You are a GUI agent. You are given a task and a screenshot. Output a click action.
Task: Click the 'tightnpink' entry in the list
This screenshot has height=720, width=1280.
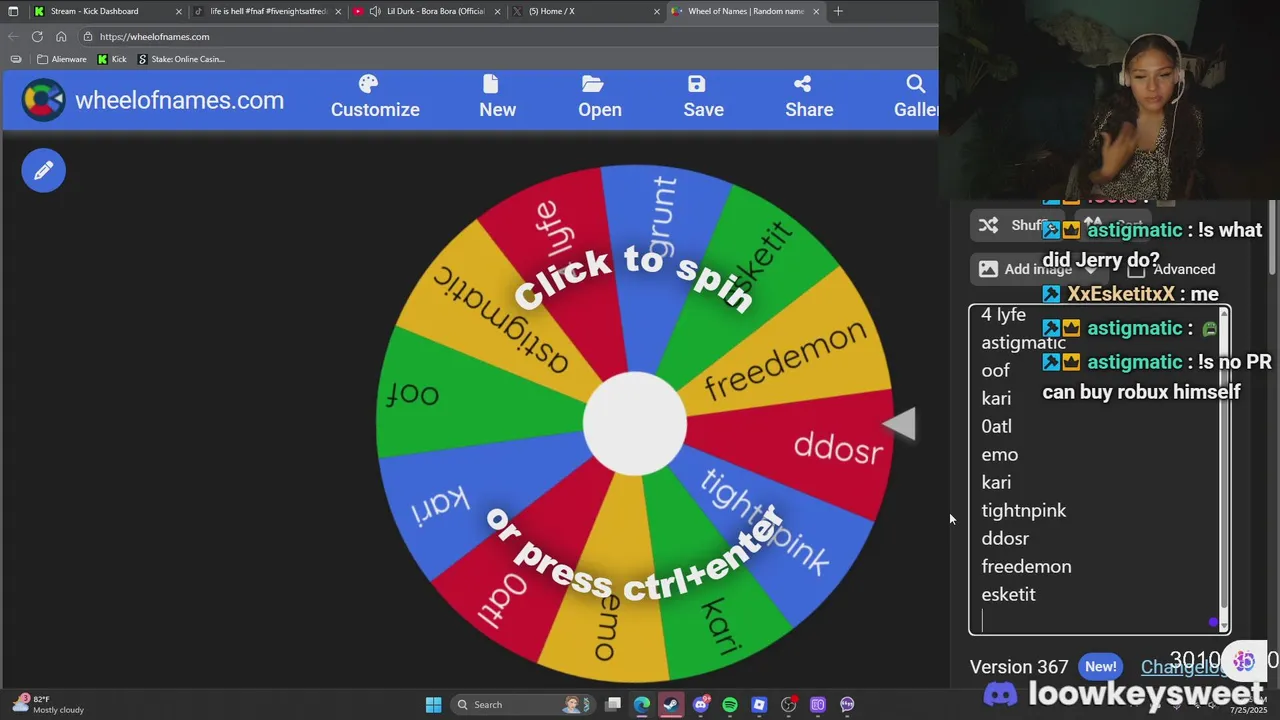pyautogui.click(x=1023, y=510)
